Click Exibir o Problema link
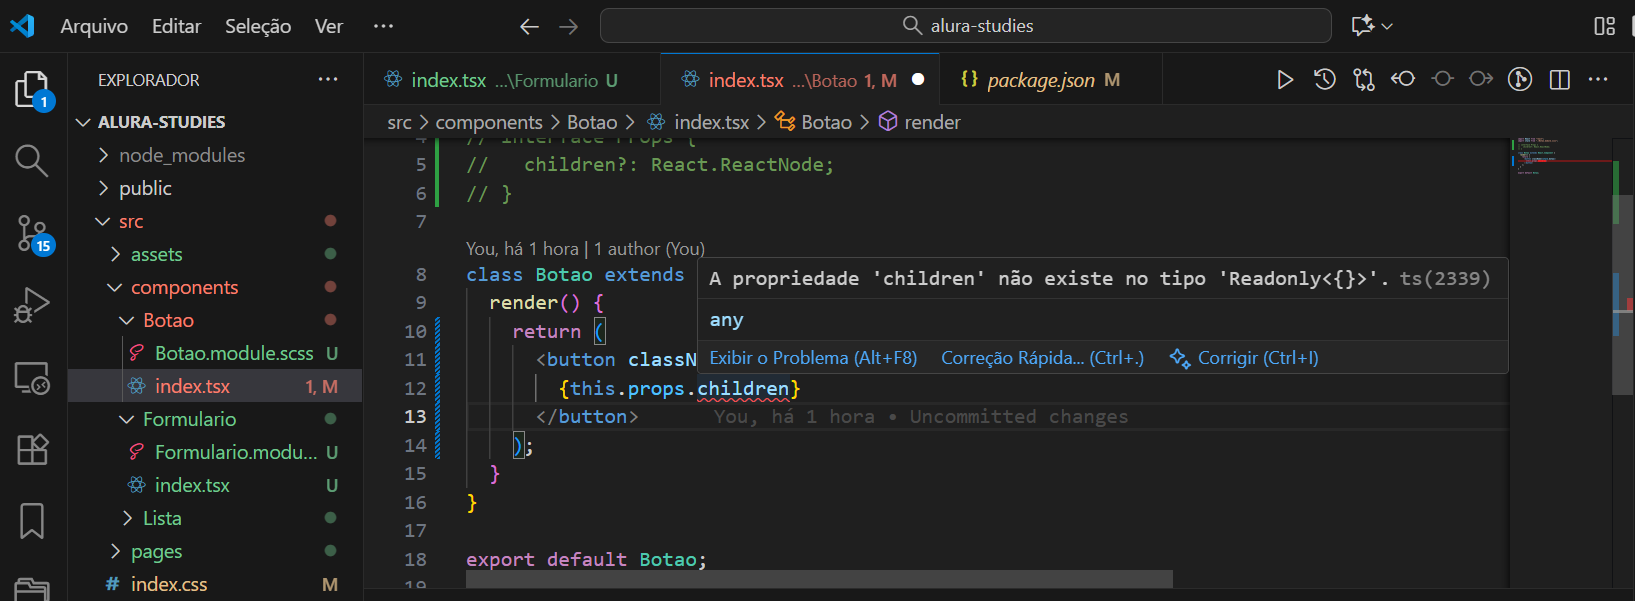Screen dimensions: 1635x601 pos(813,358)
